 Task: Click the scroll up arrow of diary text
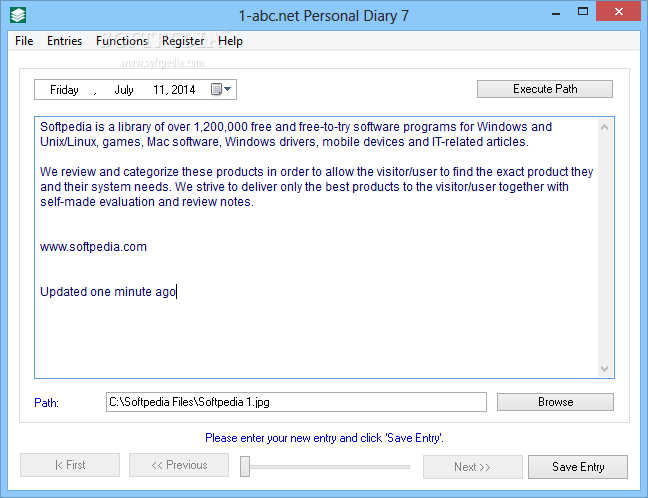click(x=604, y=127)
